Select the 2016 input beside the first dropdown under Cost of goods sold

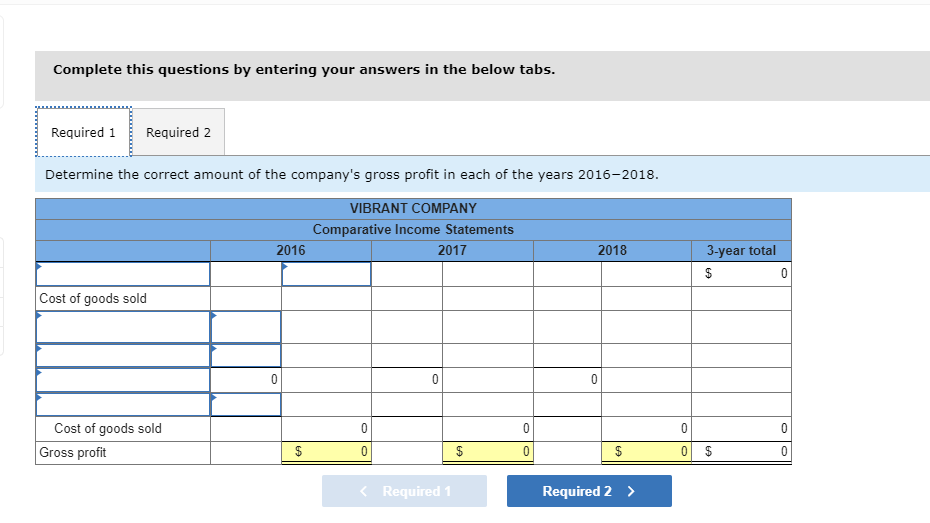point(246,327)
